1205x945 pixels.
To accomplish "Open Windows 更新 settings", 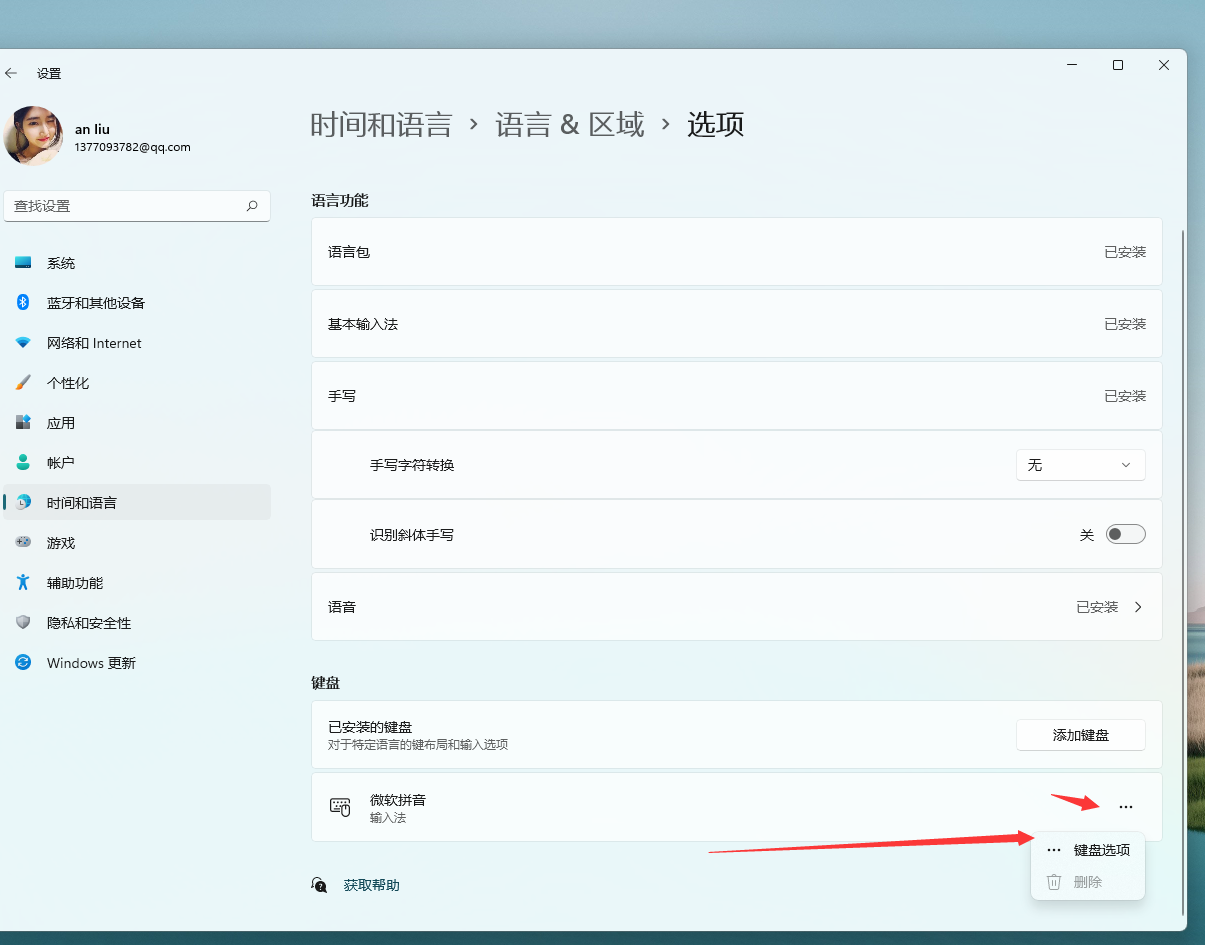I will (90, 662).
